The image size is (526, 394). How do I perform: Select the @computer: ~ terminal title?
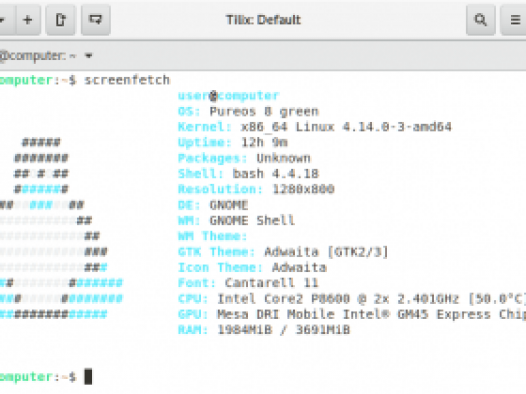click(x=38, y=56)
